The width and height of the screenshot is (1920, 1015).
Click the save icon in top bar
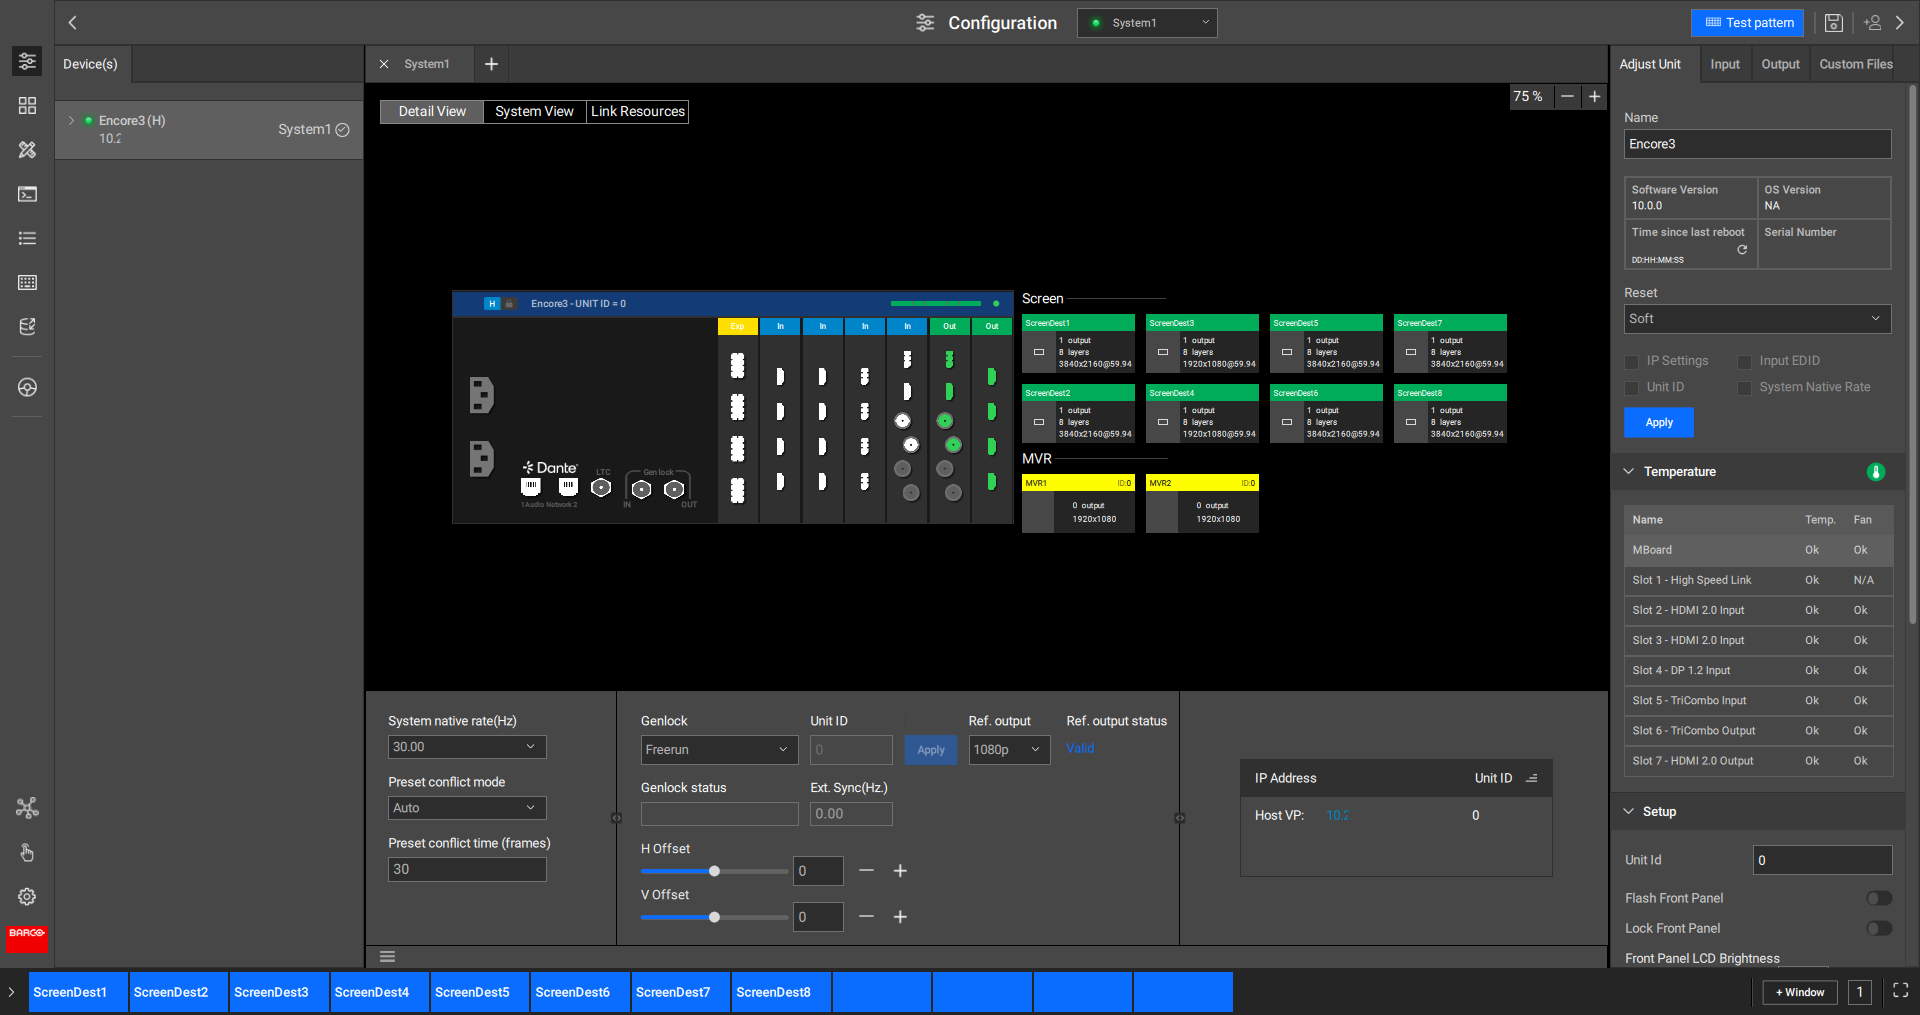1833,22
